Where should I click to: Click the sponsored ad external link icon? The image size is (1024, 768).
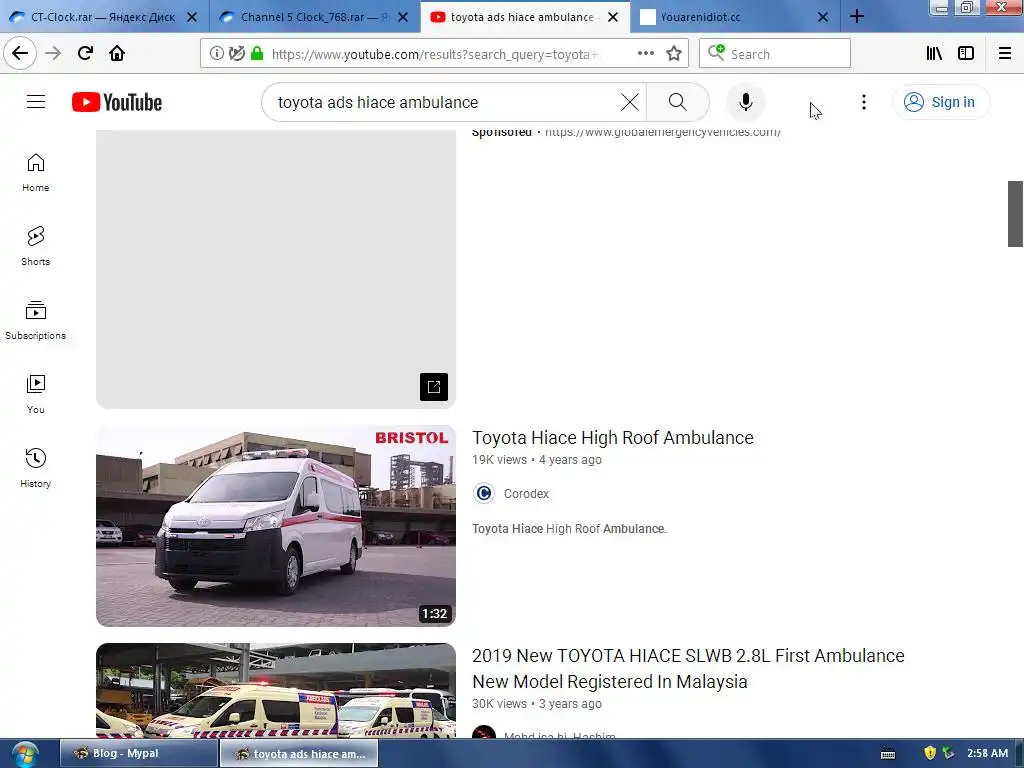coord(434,387)
